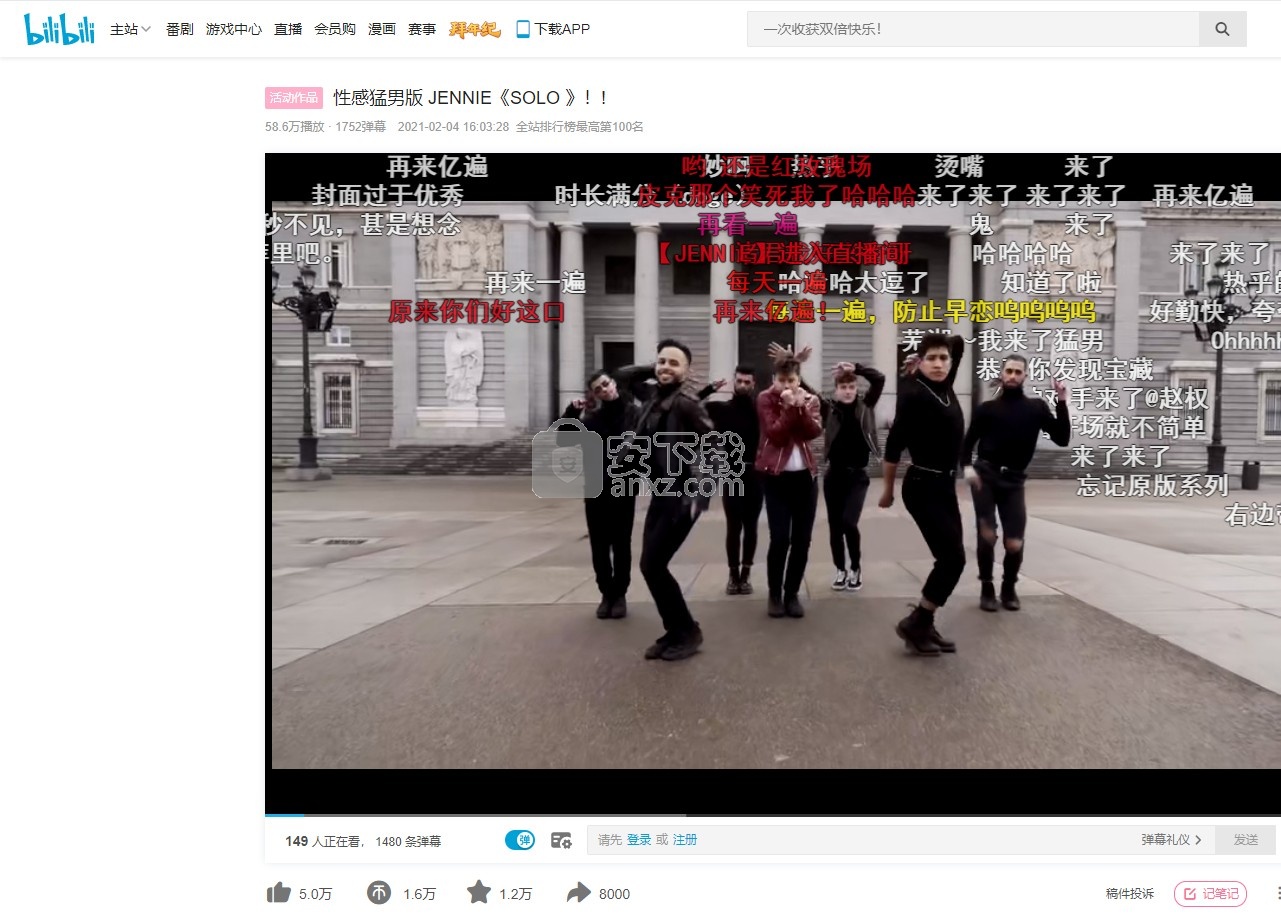Select 会员购 in the navigation bar
1281x919 pixels.
click(x=335, y=29)
